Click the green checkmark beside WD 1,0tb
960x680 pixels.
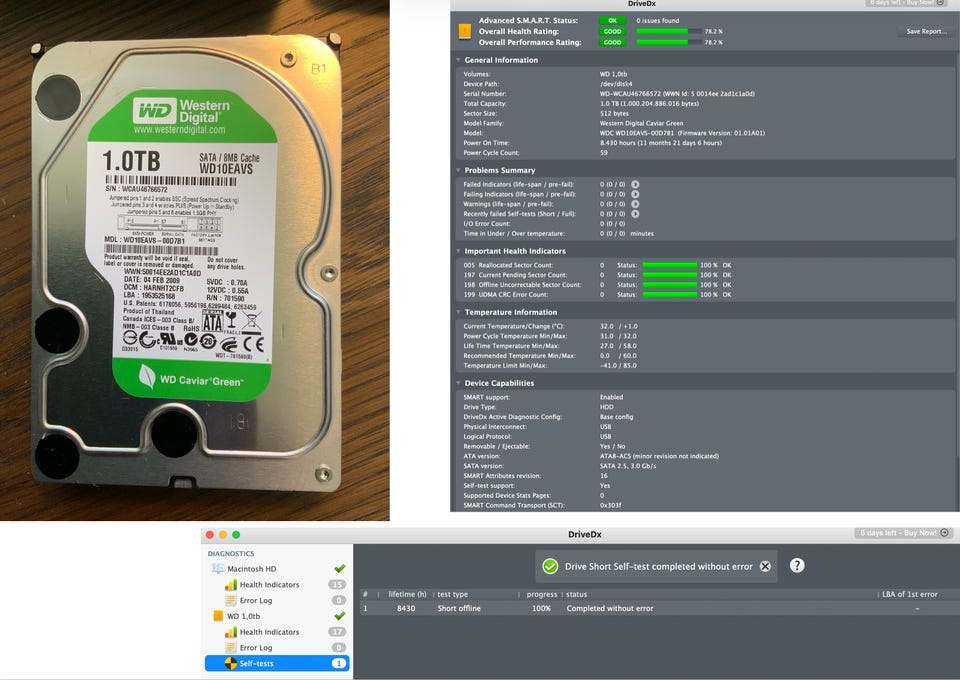click(340, 616)
